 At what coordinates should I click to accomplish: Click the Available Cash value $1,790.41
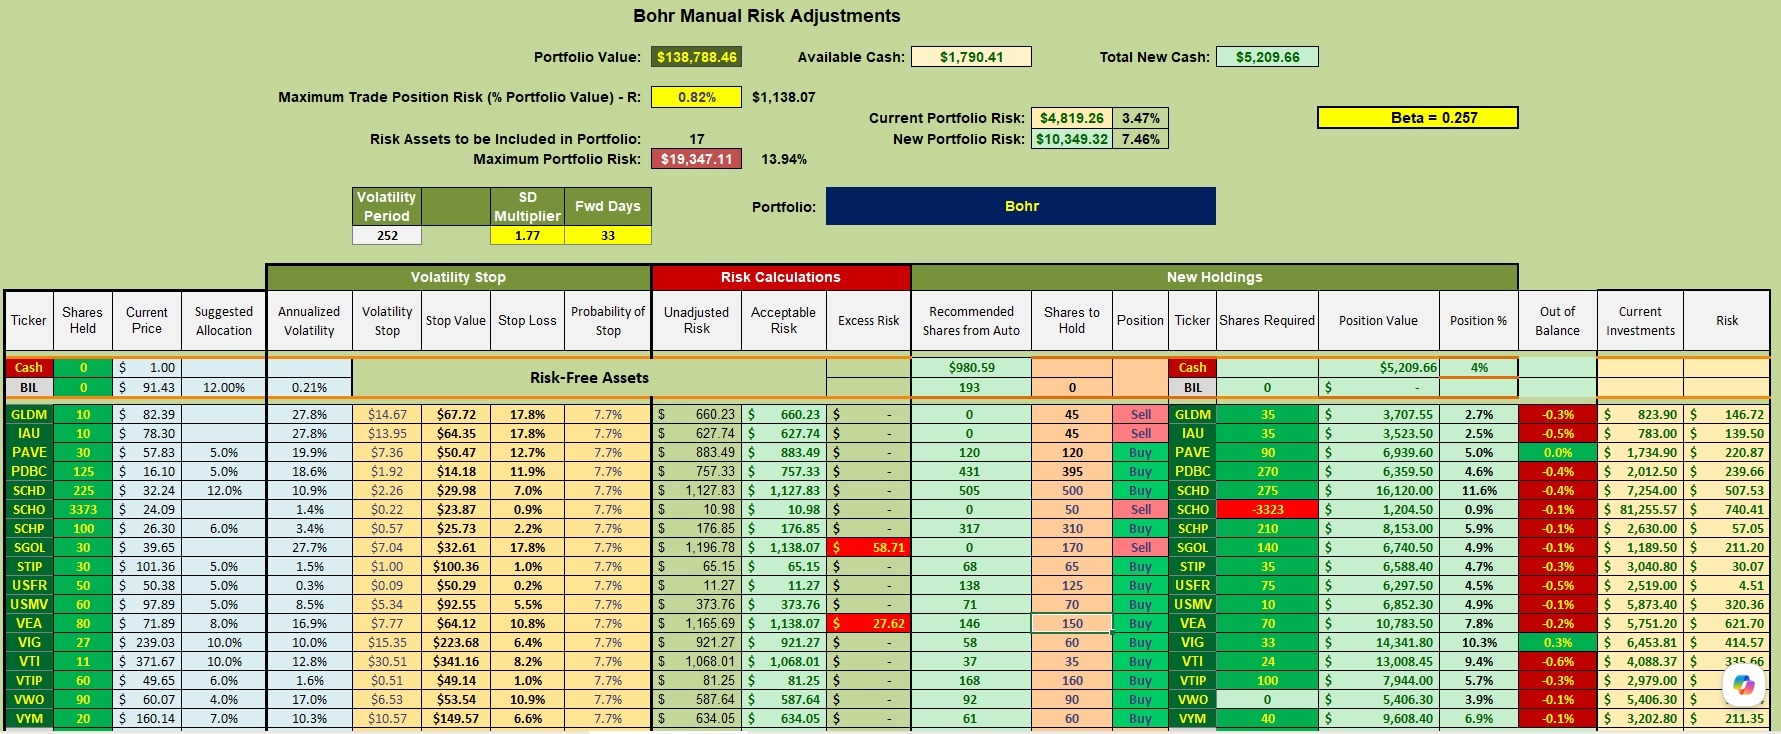pyautogui.click(x=971, y=57)
